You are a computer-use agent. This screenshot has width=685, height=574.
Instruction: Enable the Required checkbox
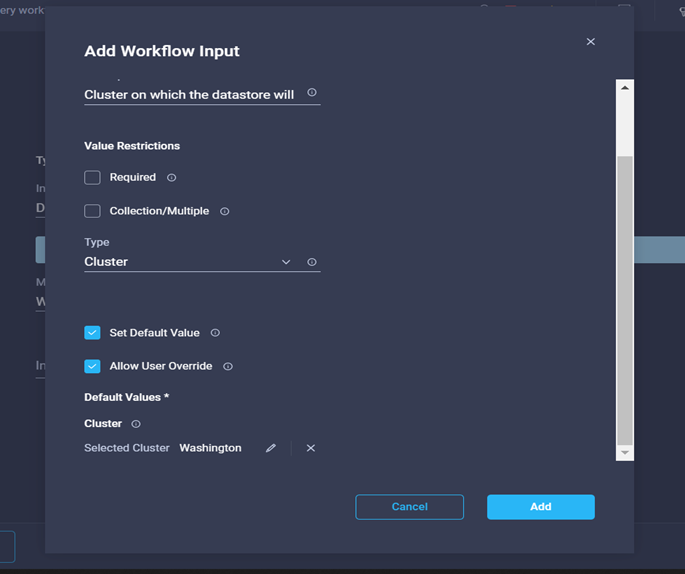(x=93, y=178)
